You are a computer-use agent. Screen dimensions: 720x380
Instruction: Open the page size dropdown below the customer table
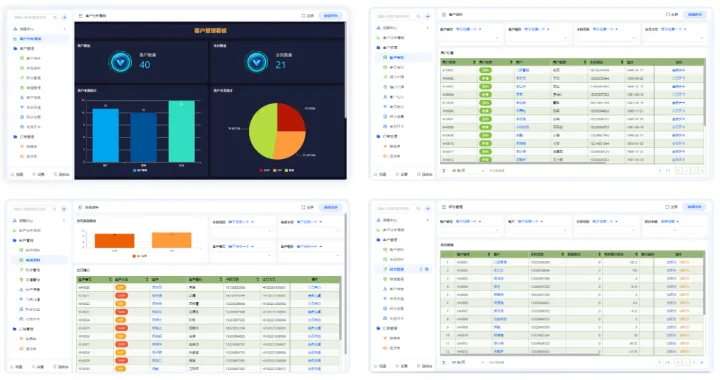pyautogui.click(x=467, y=170)
